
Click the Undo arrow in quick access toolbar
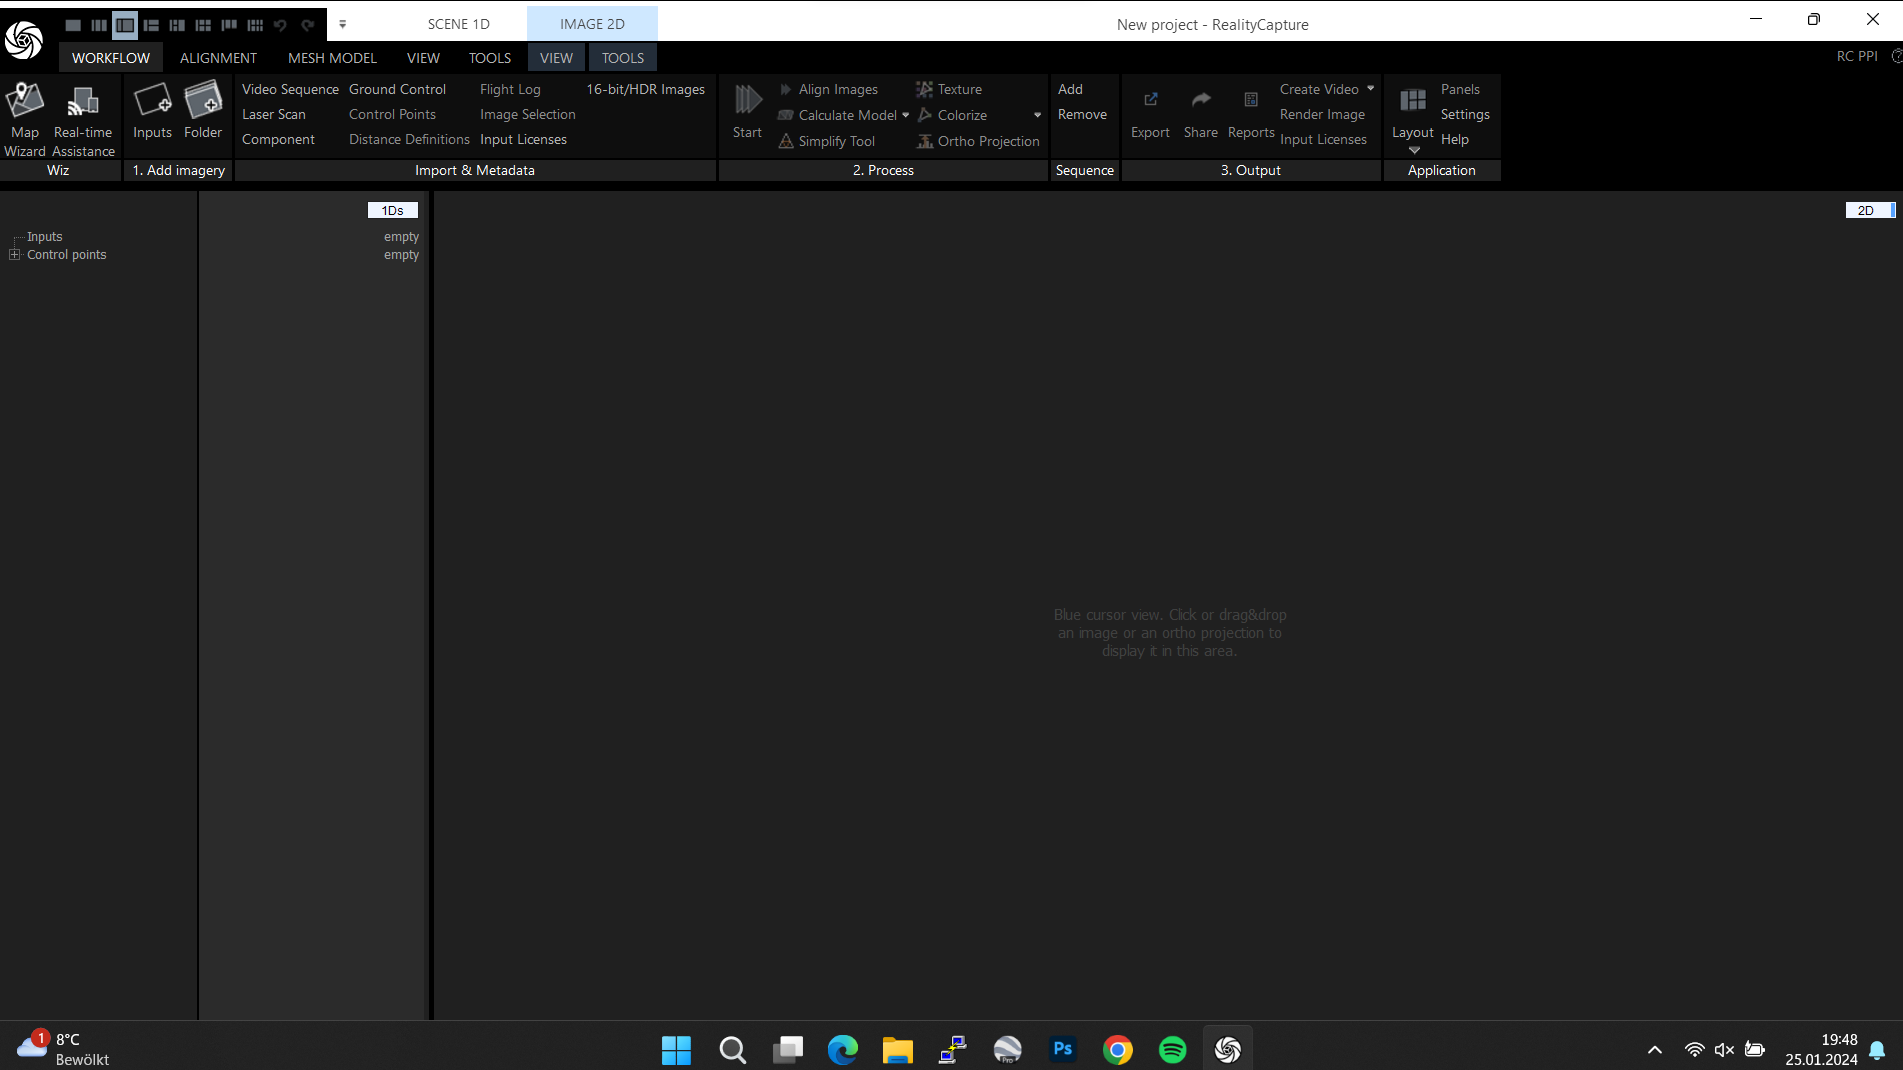(281, 25)
